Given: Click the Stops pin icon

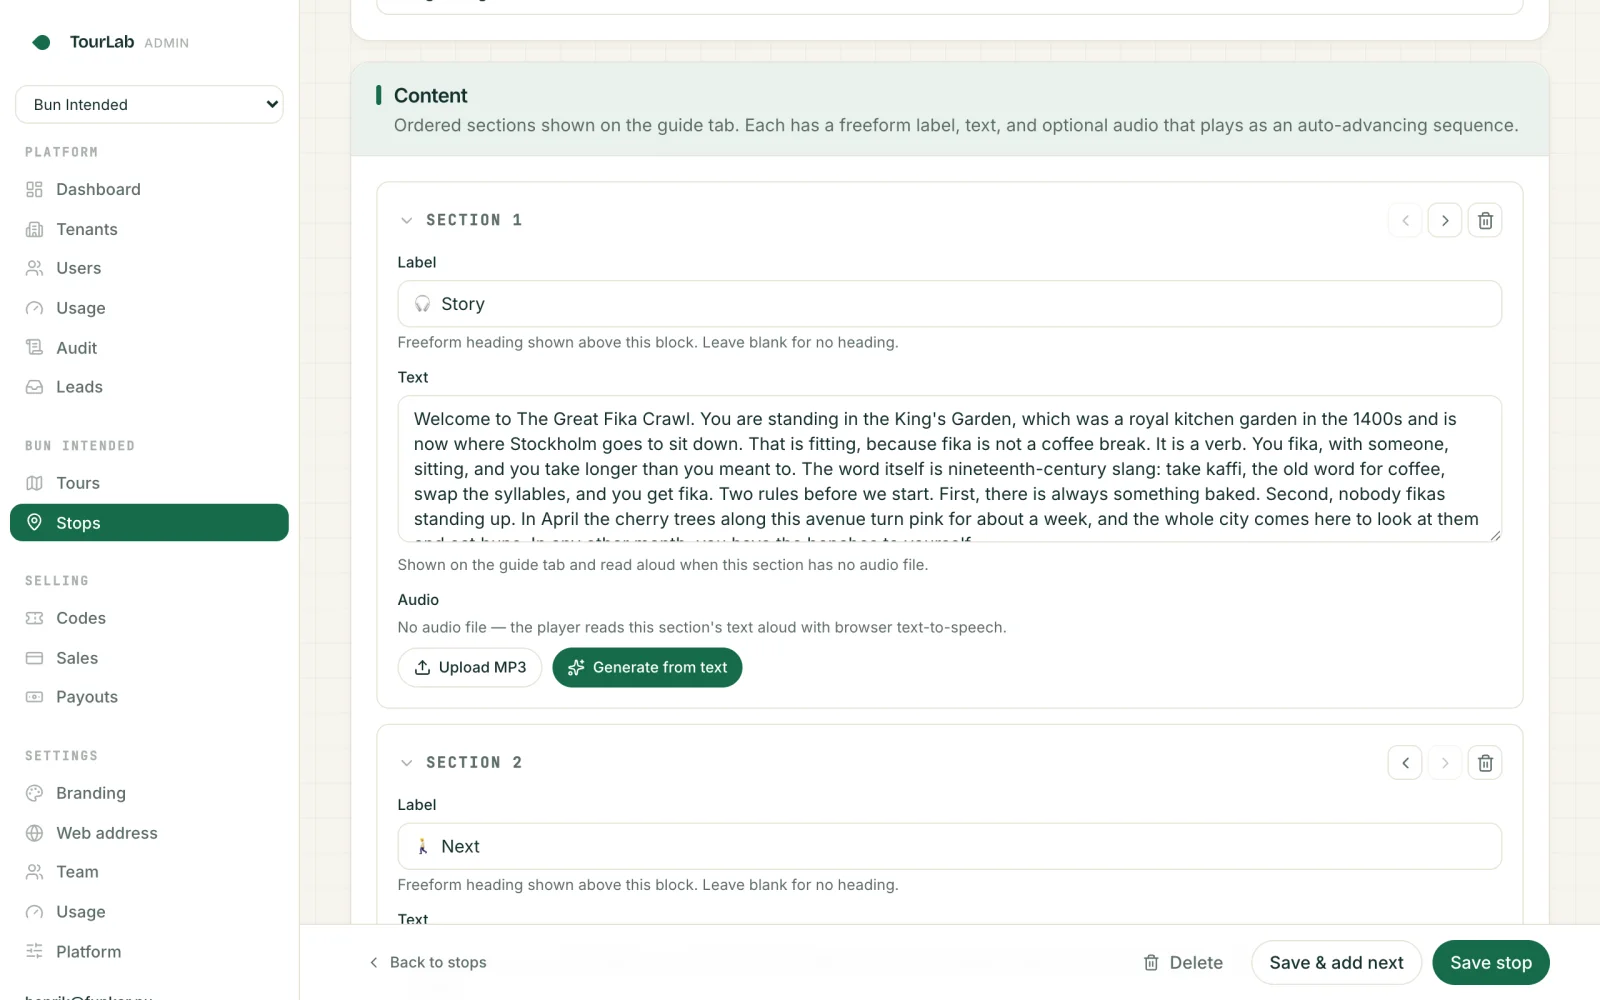Looking at the screenshot, I should pyautogui.click(x=34, y=522).
